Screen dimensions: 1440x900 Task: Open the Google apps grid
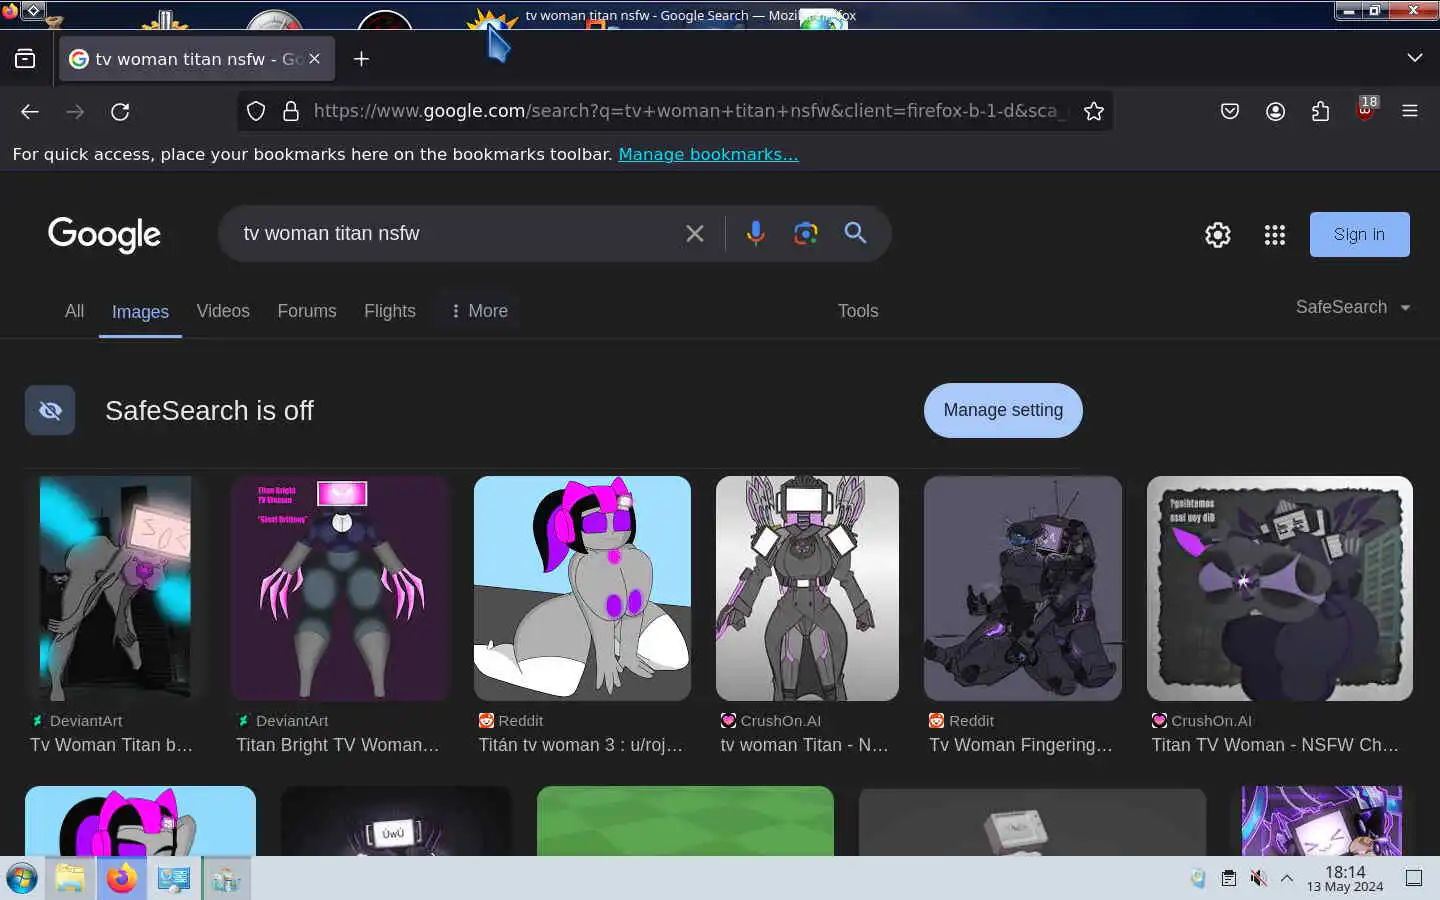(1274, 234)
